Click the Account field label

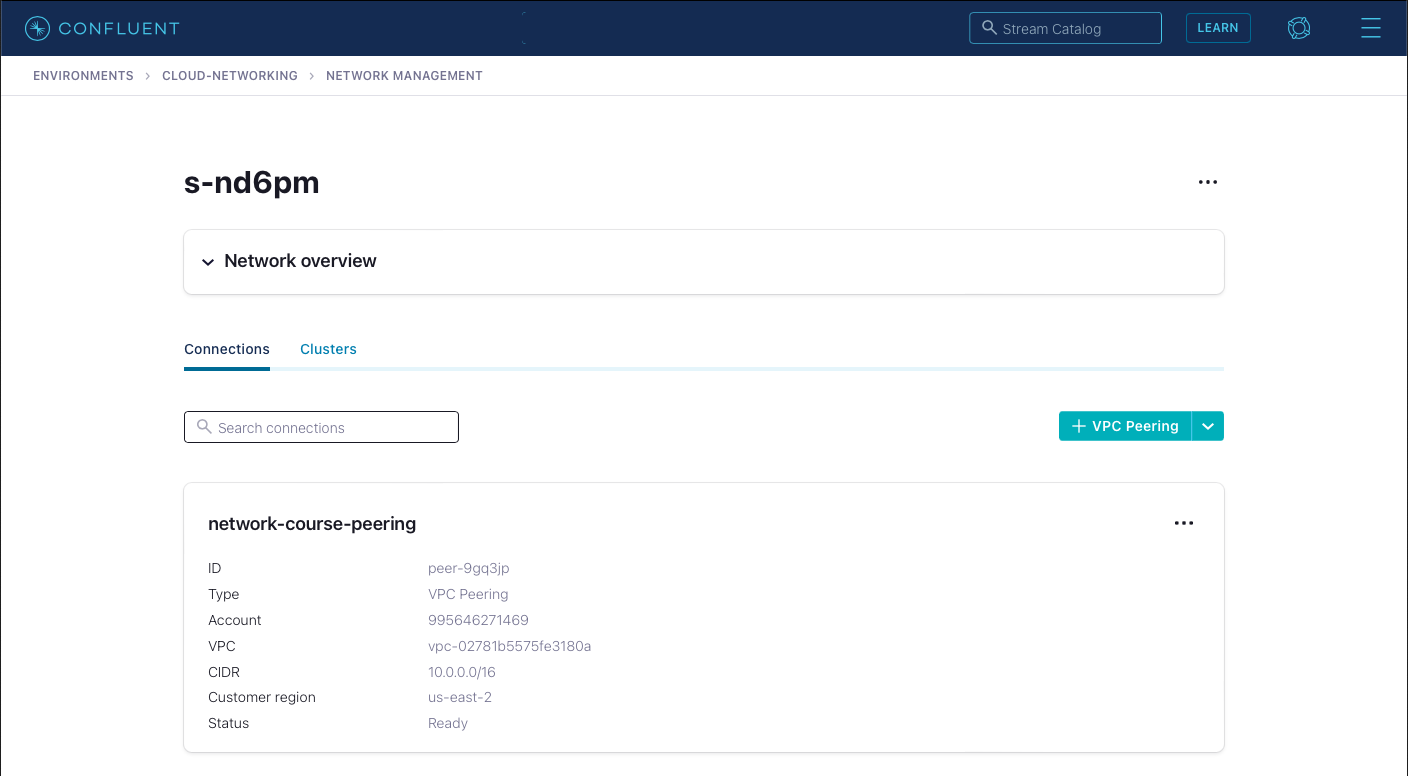coord(235,620)
